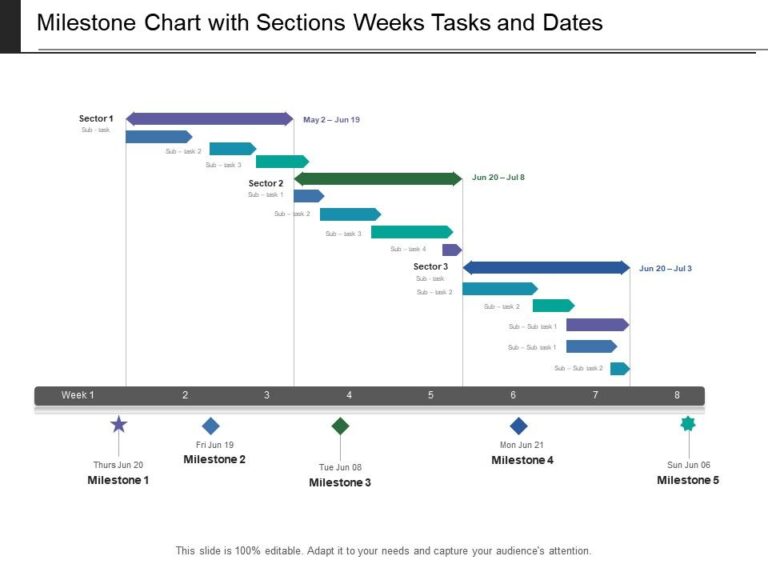Click the green diamond Milestone 3 marker
Screen dimensions: 768x576
pos(340,426)
